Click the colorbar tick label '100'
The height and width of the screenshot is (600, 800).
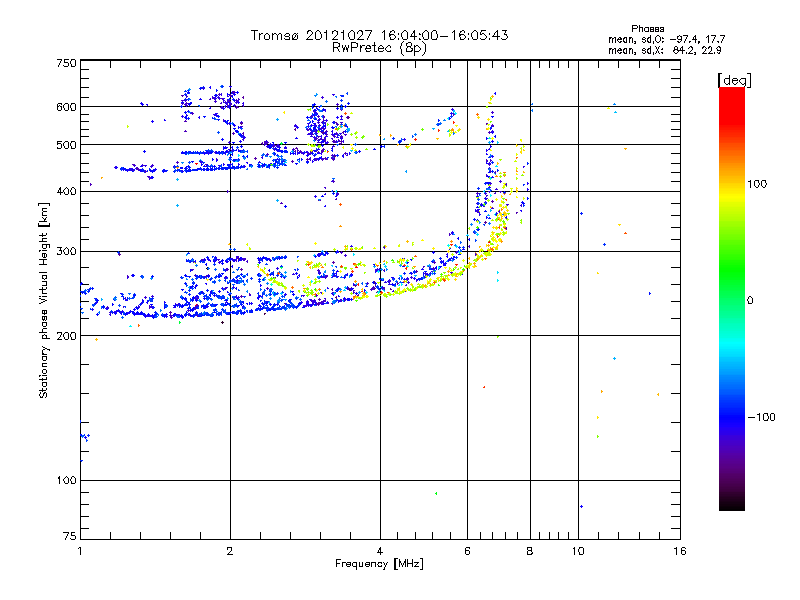(757, 184)
